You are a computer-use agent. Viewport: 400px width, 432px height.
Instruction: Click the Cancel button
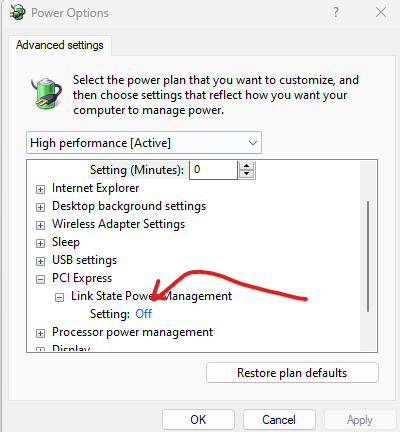pyautogui.click(x=279, y=420)
